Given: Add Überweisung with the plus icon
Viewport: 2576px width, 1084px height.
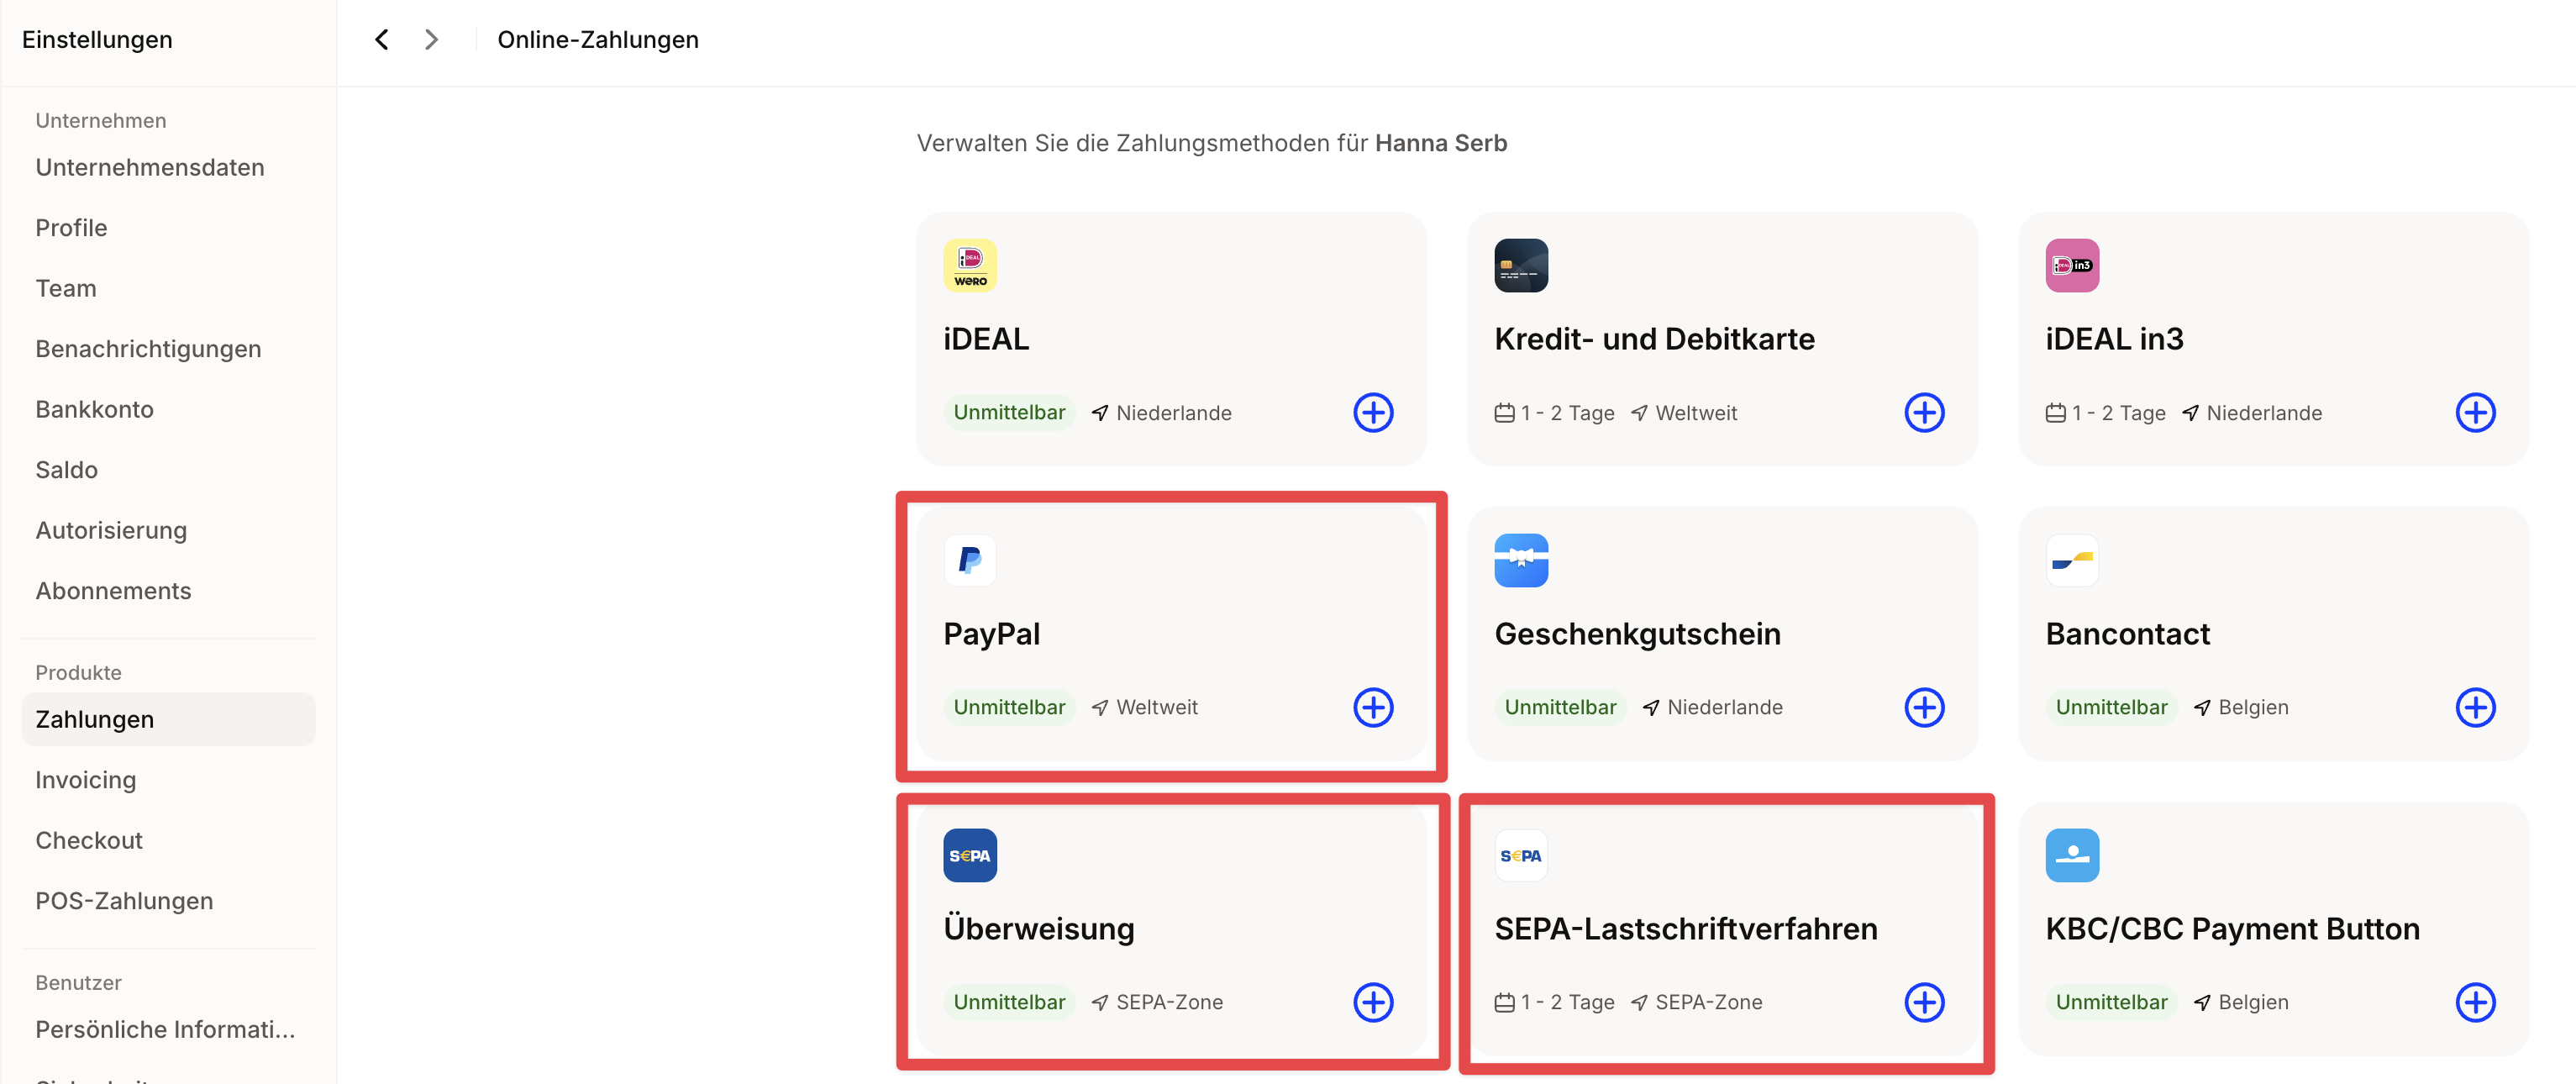Looking at the screenshot, I should coord(1373,1002).
